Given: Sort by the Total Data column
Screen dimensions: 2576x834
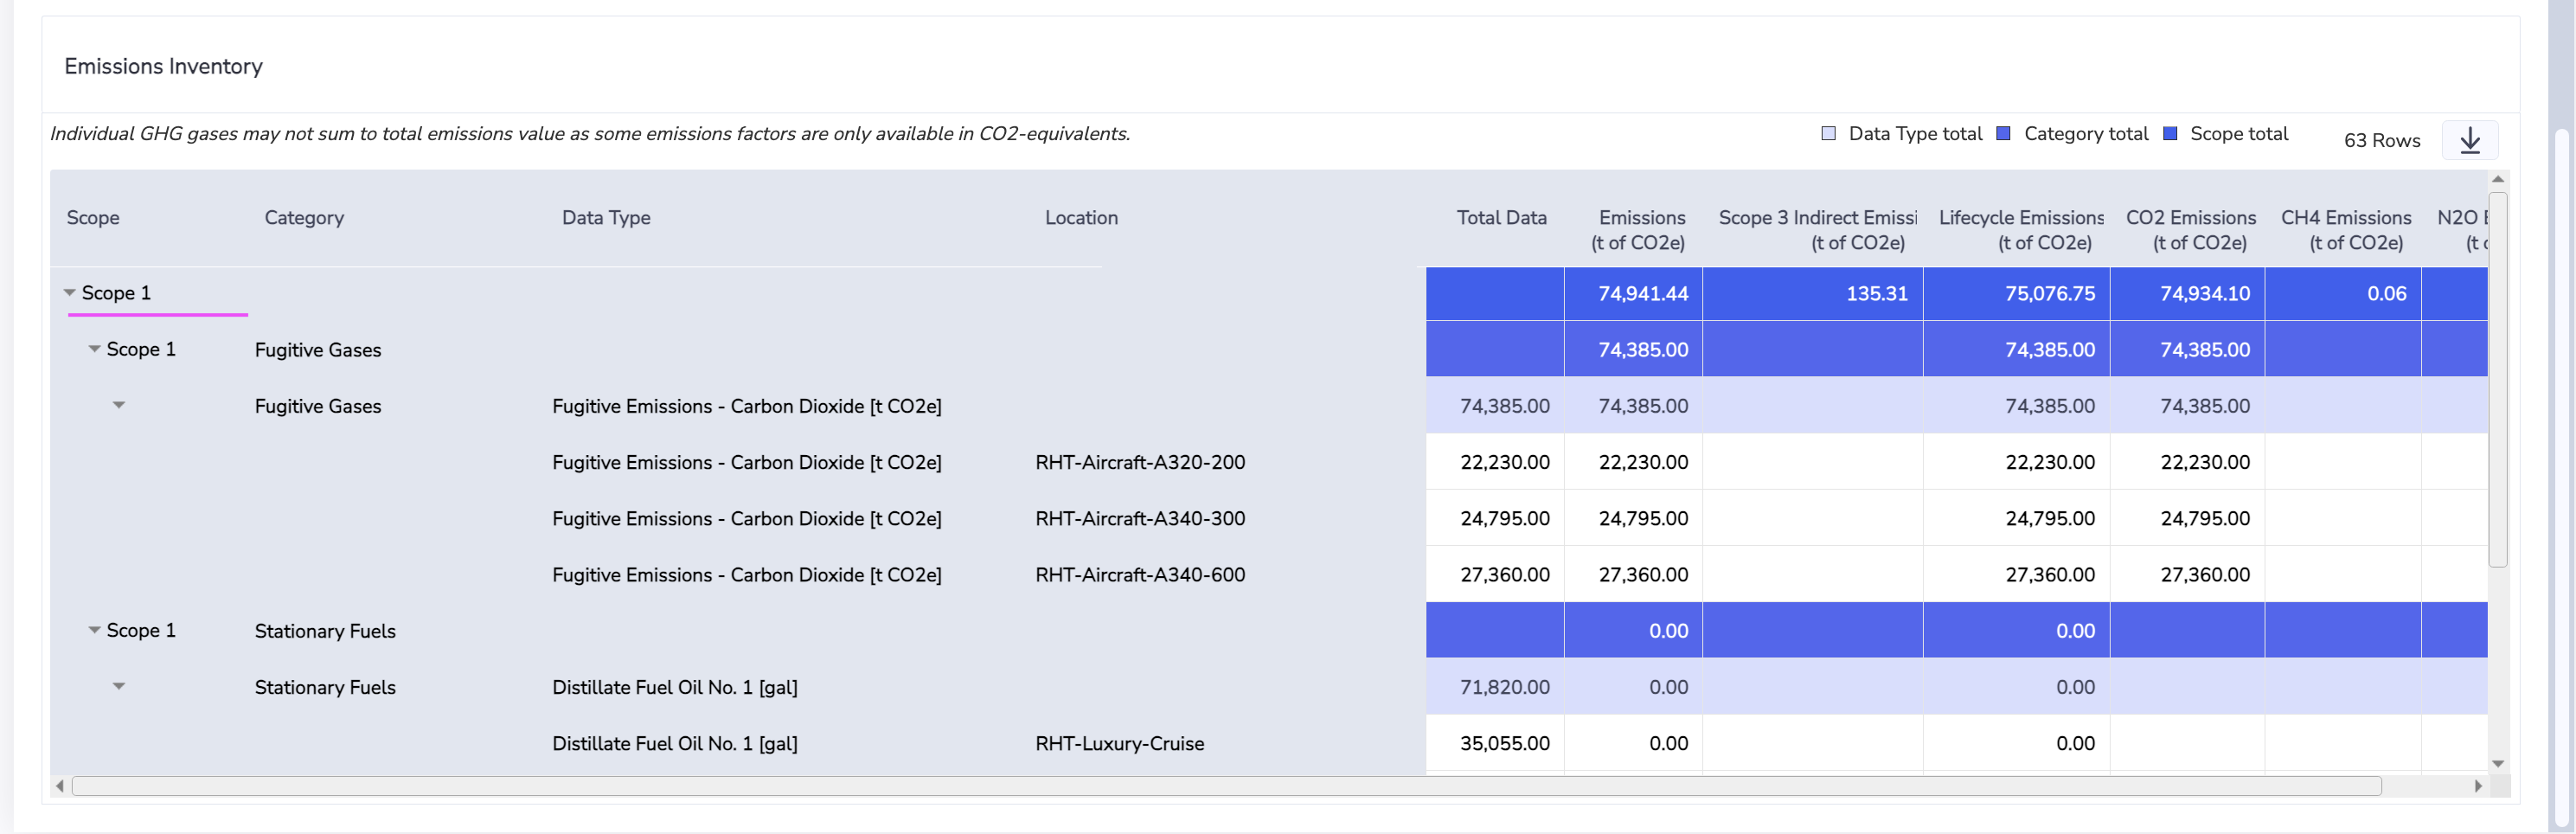Looking at the screenshot, I should tap(1500, 218).
